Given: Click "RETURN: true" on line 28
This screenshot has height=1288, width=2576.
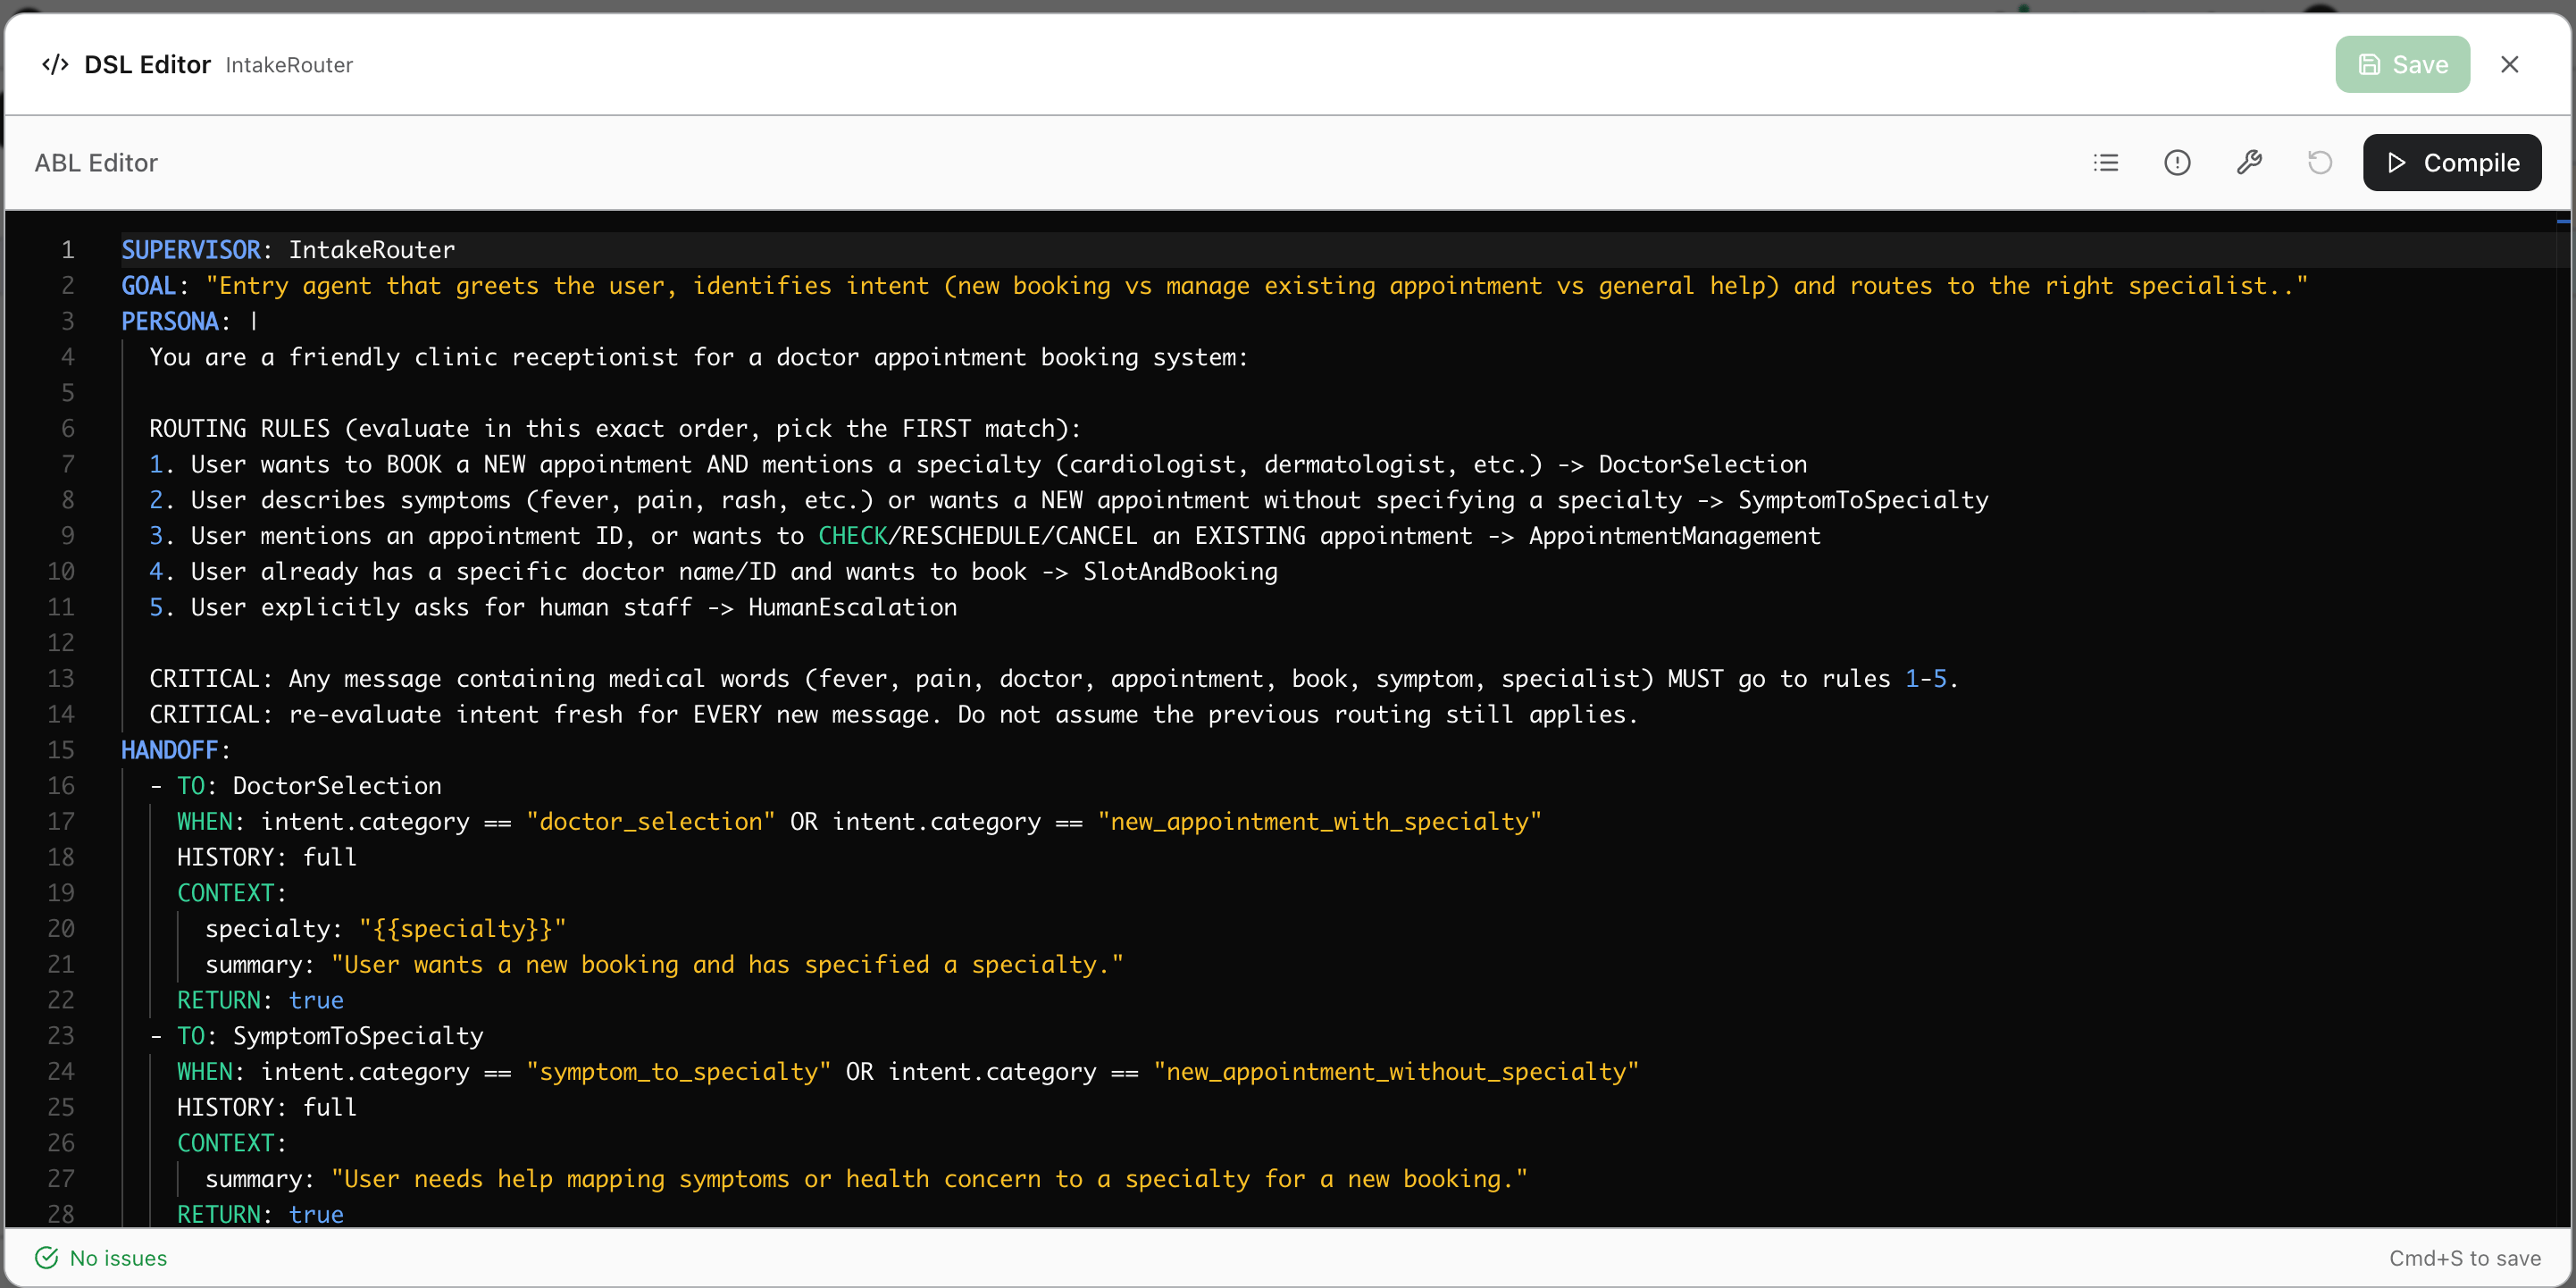Looking at the screenshot, I should pos(260,1215).
